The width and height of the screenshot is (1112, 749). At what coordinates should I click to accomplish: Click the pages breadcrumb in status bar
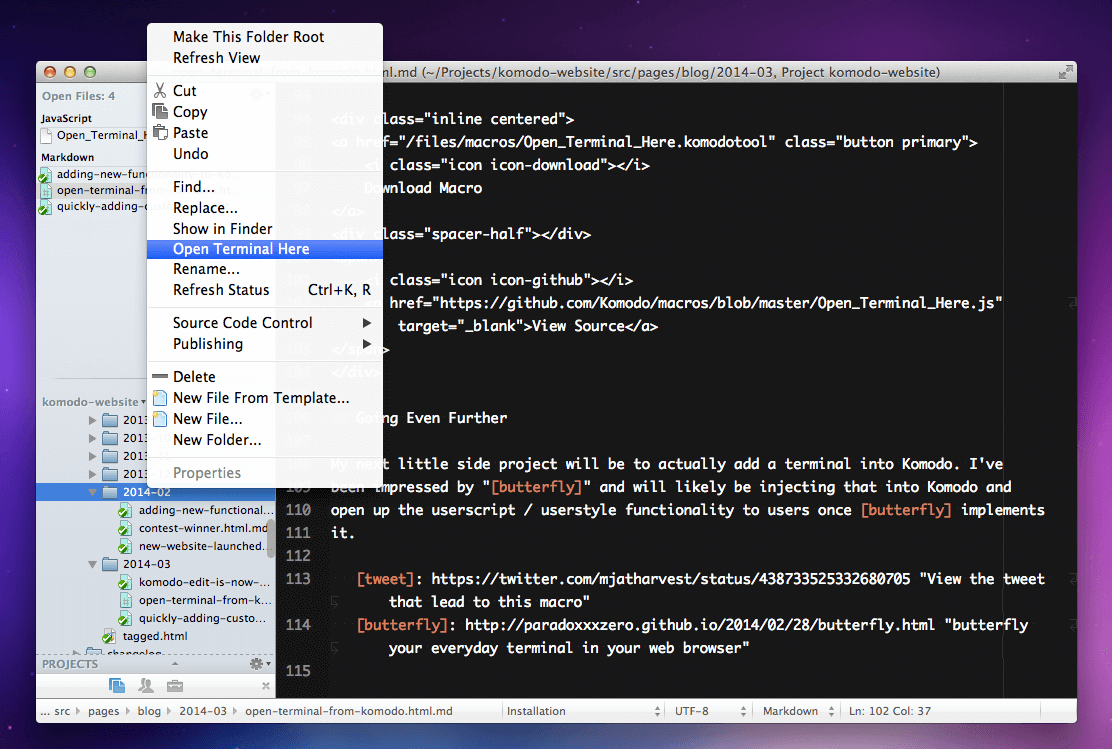104,711
